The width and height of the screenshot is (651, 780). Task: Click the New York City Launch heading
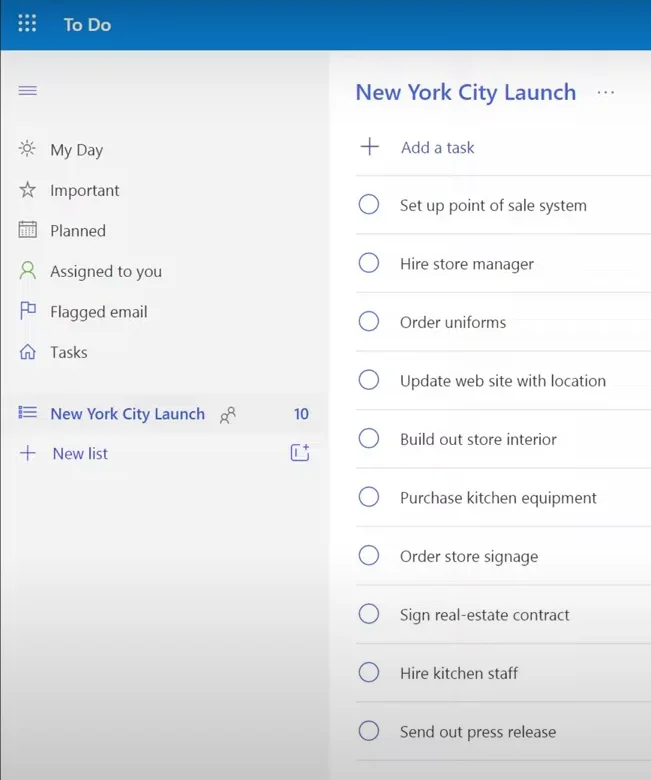tap(466, 93)
